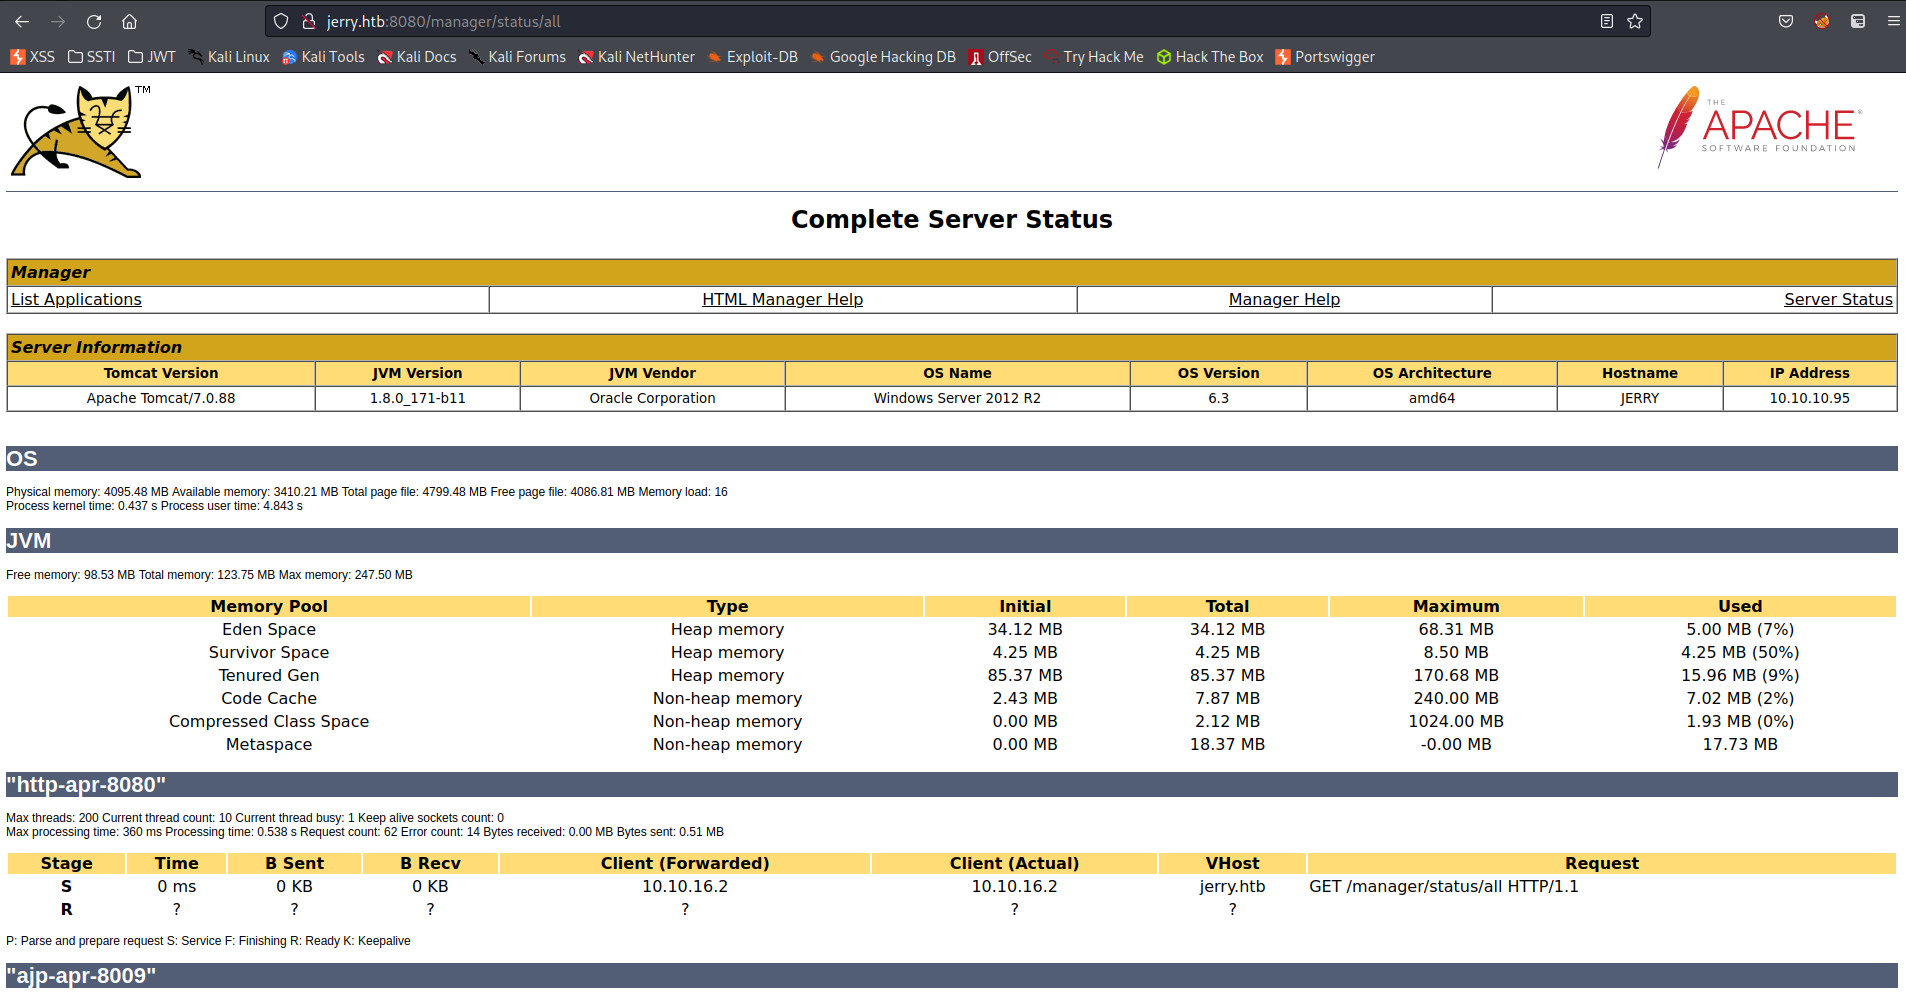This screenshot has height=1004, width=1906.
Task: Open the browser hamburger menu
Action: 1893,21
